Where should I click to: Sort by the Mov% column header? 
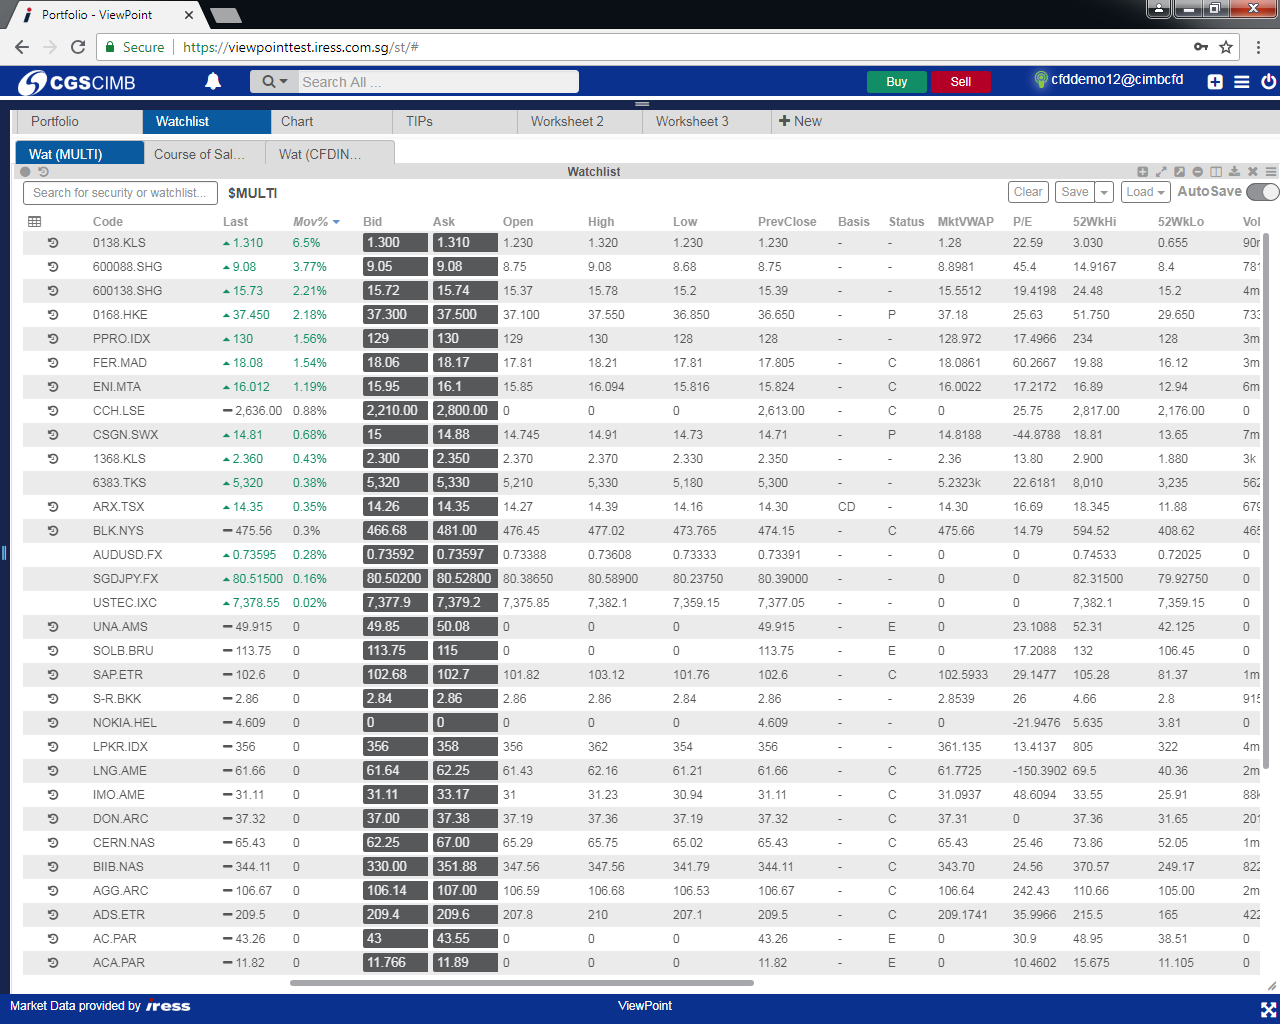click(315, 222)
